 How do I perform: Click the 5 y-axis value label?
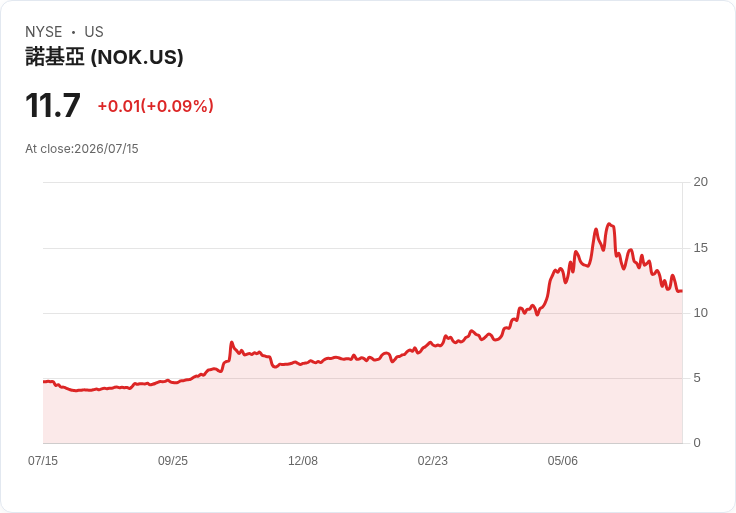click(697, 378)
